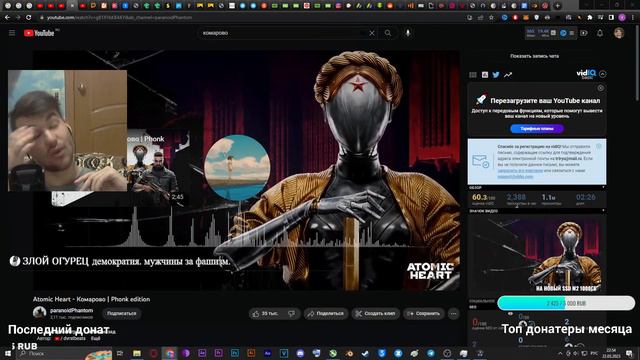Open the paranoidPhantom channel name
Viewport: 640px width, 360px height.
(71, 311)
